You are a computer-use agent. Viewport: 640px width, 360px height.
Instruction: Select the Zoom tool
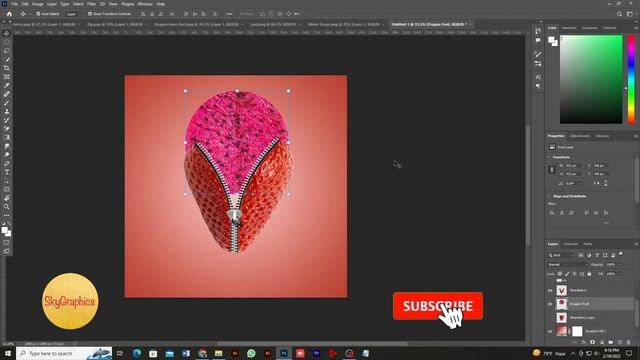pos(7,207)
